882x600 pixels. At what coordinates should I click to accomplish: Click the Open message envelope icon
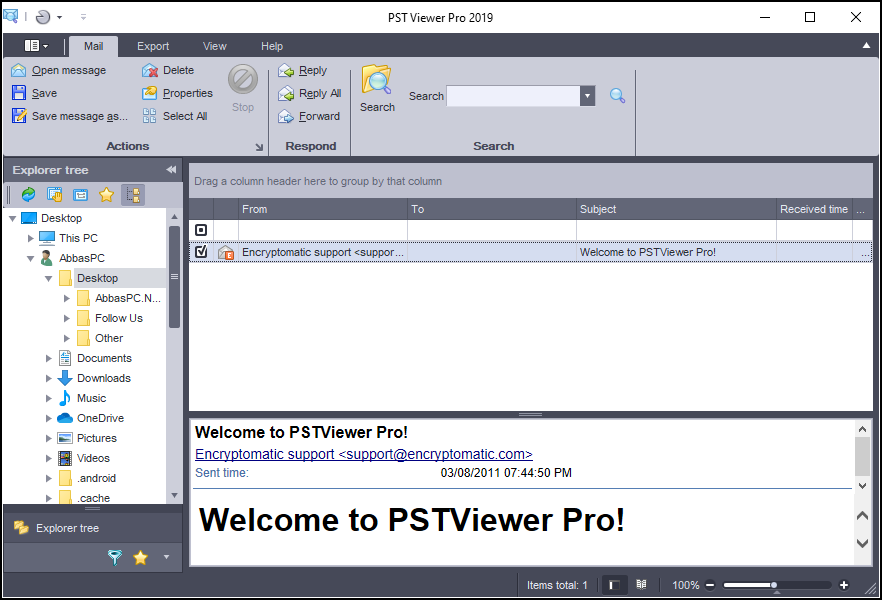click(19, 70)
